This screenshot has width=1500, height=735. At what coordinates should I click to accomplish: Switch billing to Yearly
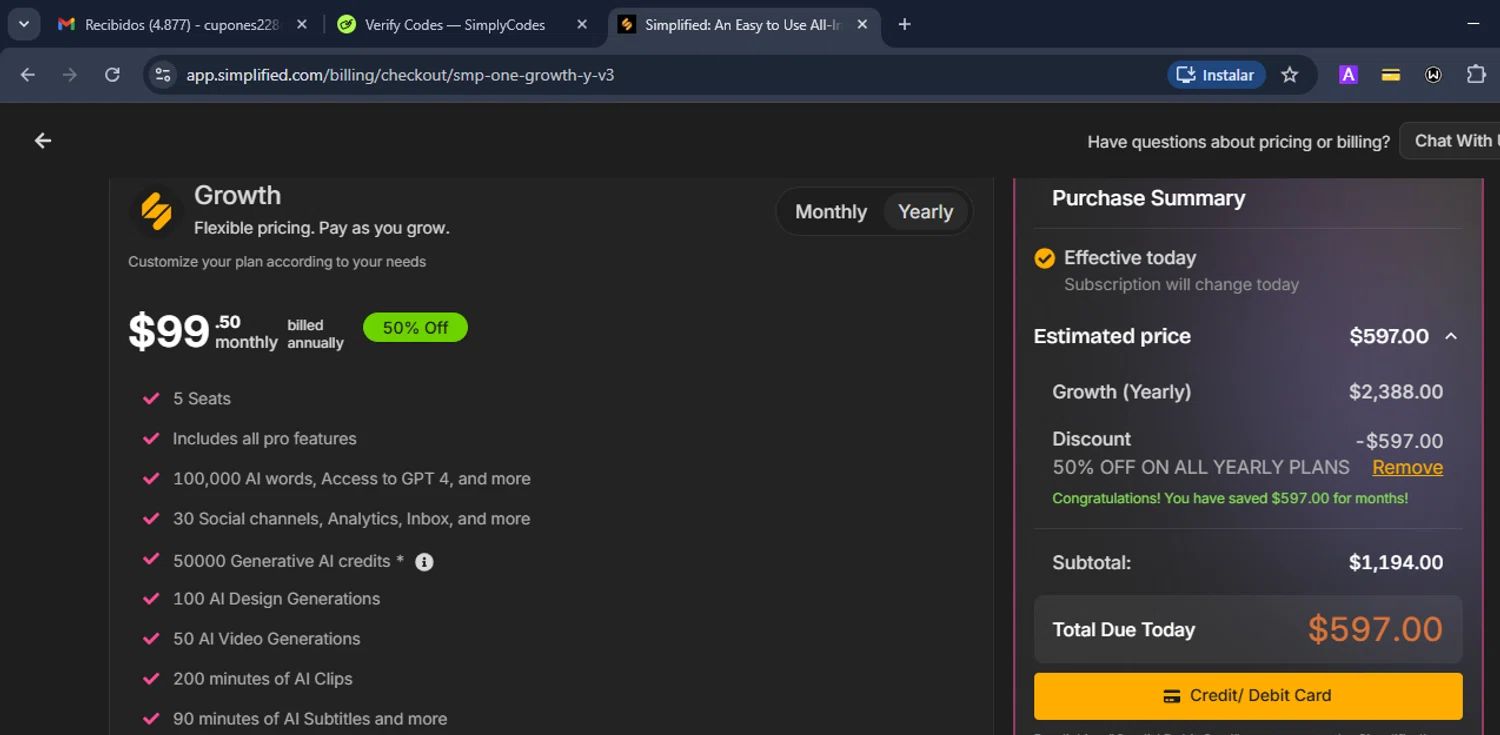pos(925,212)
